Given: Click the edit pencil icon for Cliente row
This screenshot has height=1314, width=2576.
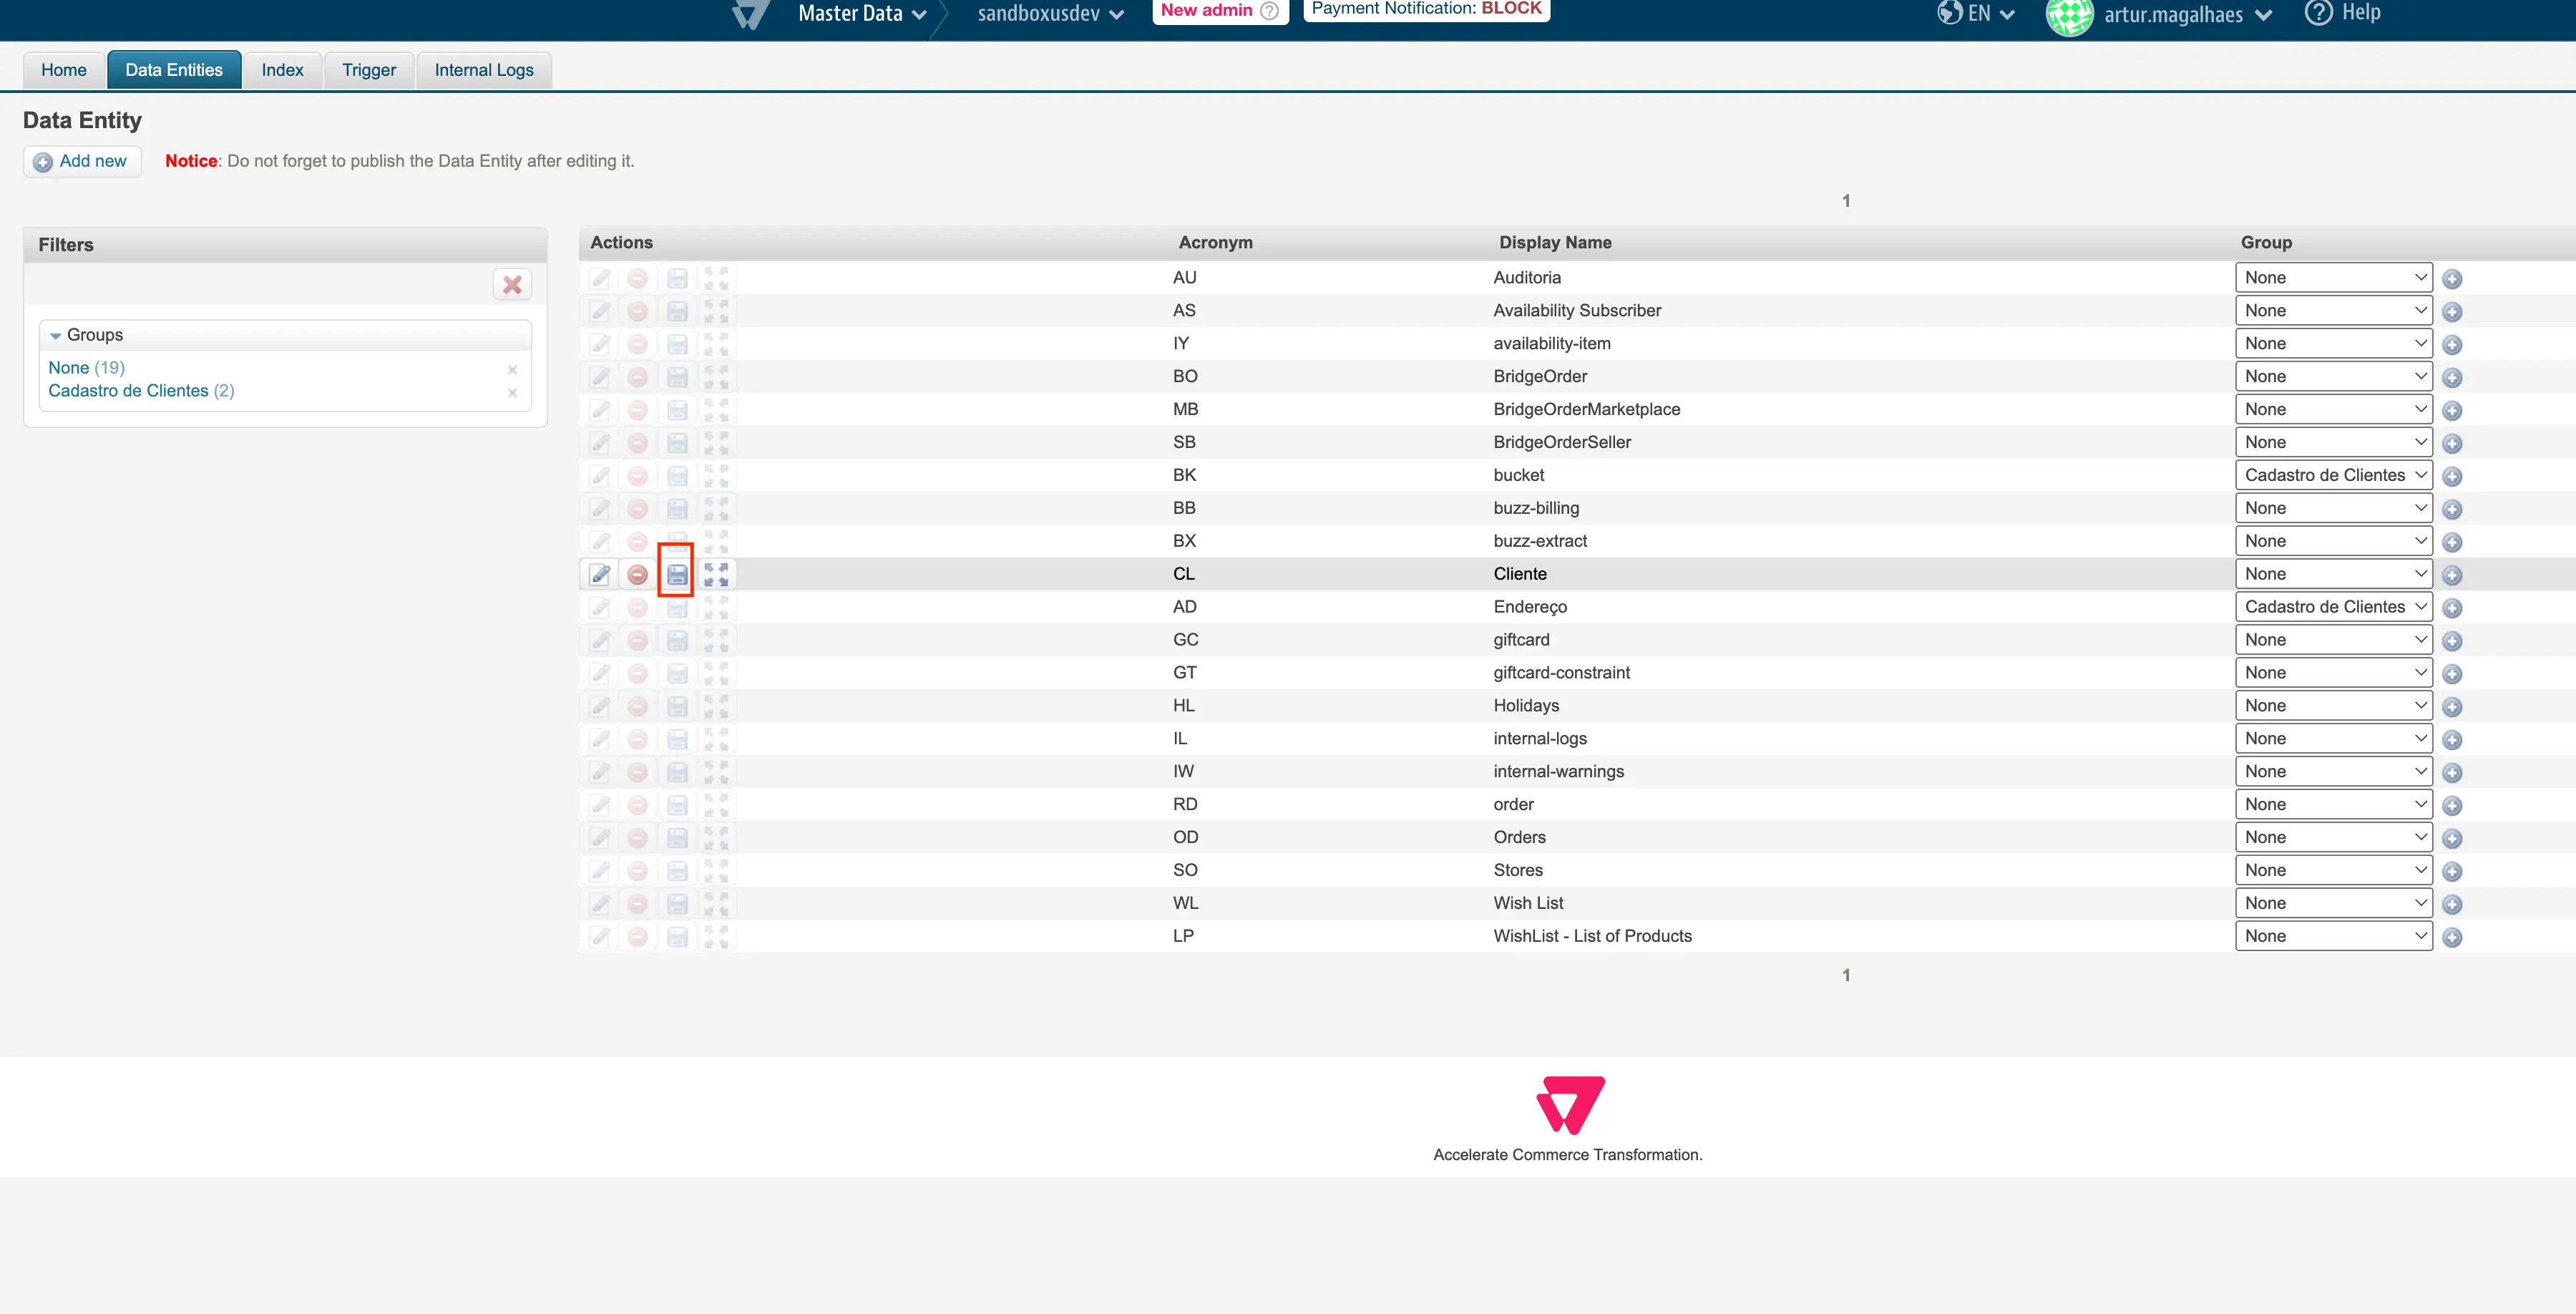Looking at the screenshot, I should pyautogui.click(x=600, y=574).
